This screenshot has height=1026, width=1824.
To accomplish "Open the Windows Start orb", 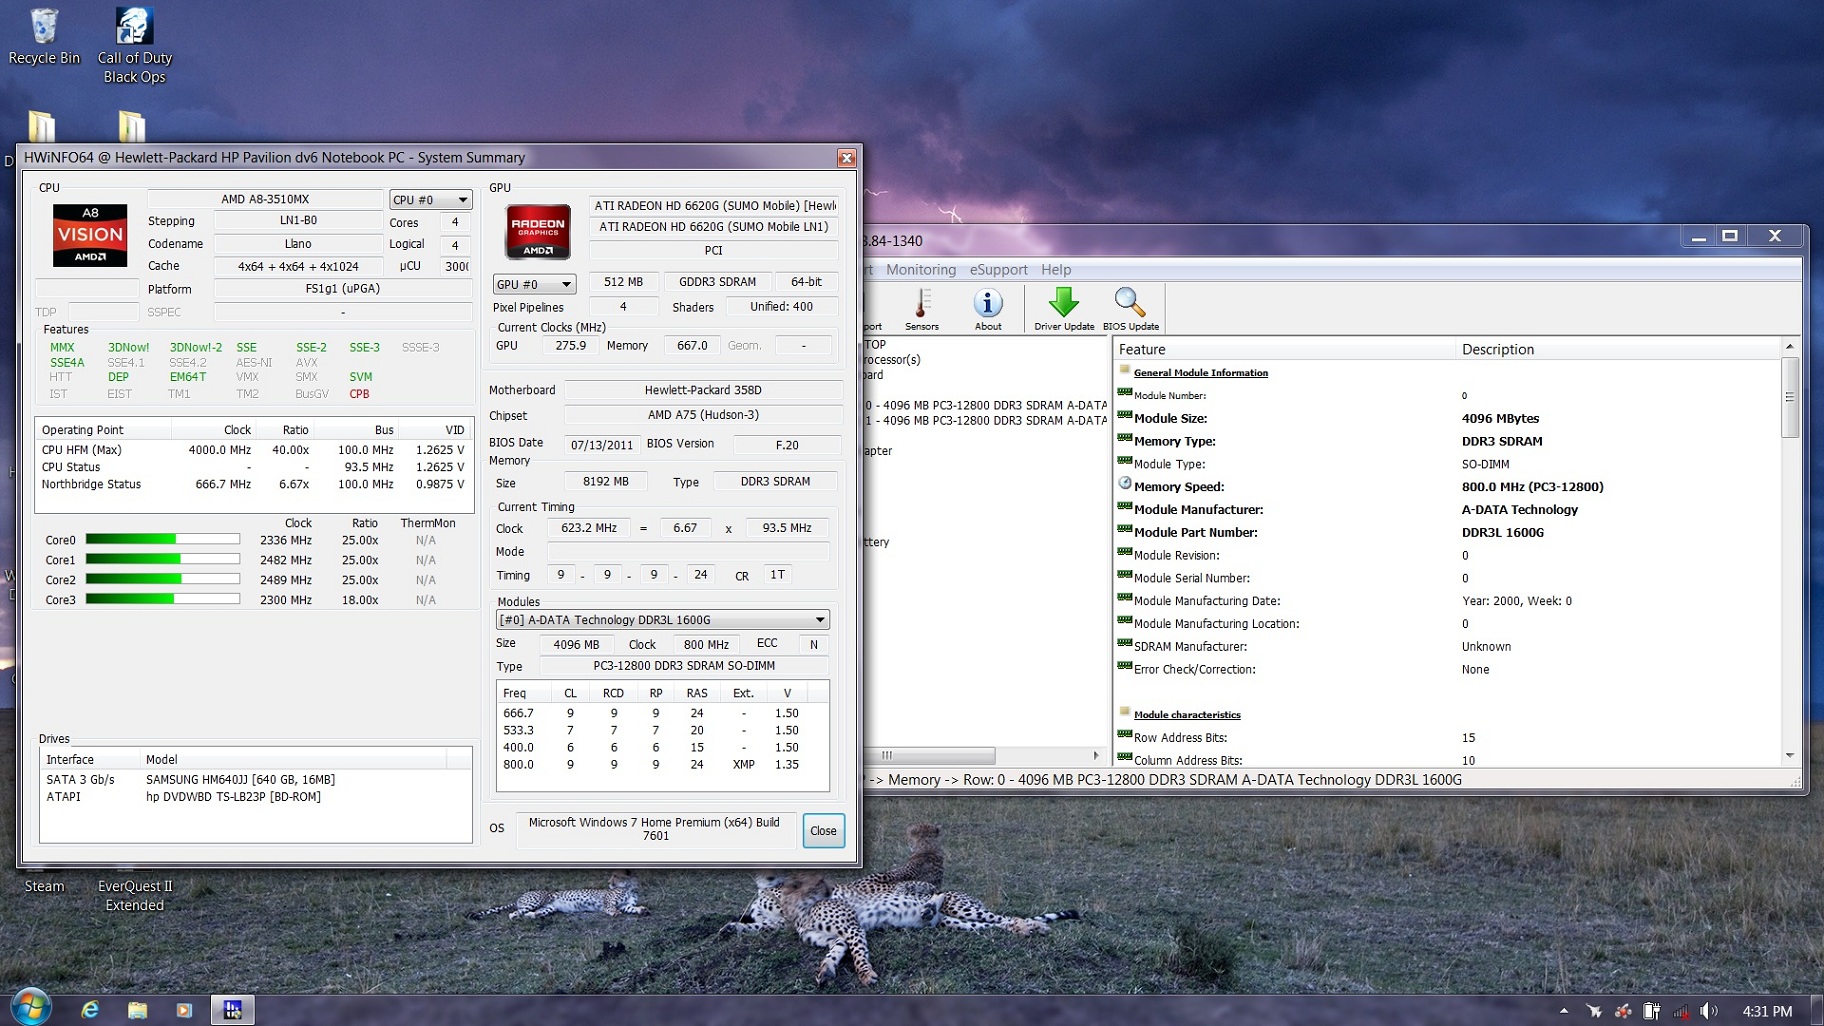I will pos(30,1007).
